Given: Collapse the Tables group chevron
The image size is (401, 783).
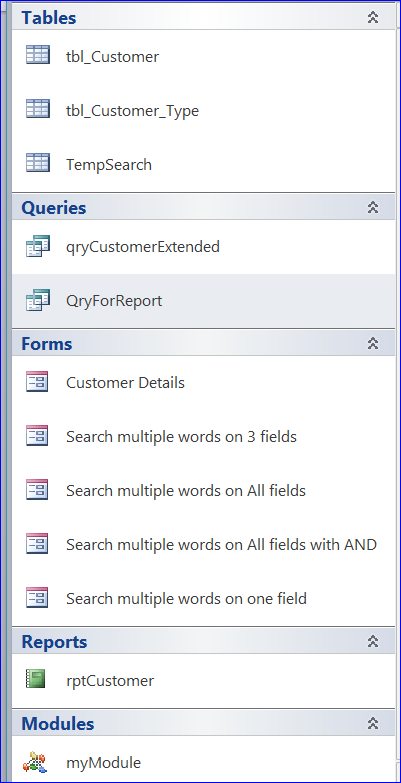Looking at the screenshot, I should 373,17.
